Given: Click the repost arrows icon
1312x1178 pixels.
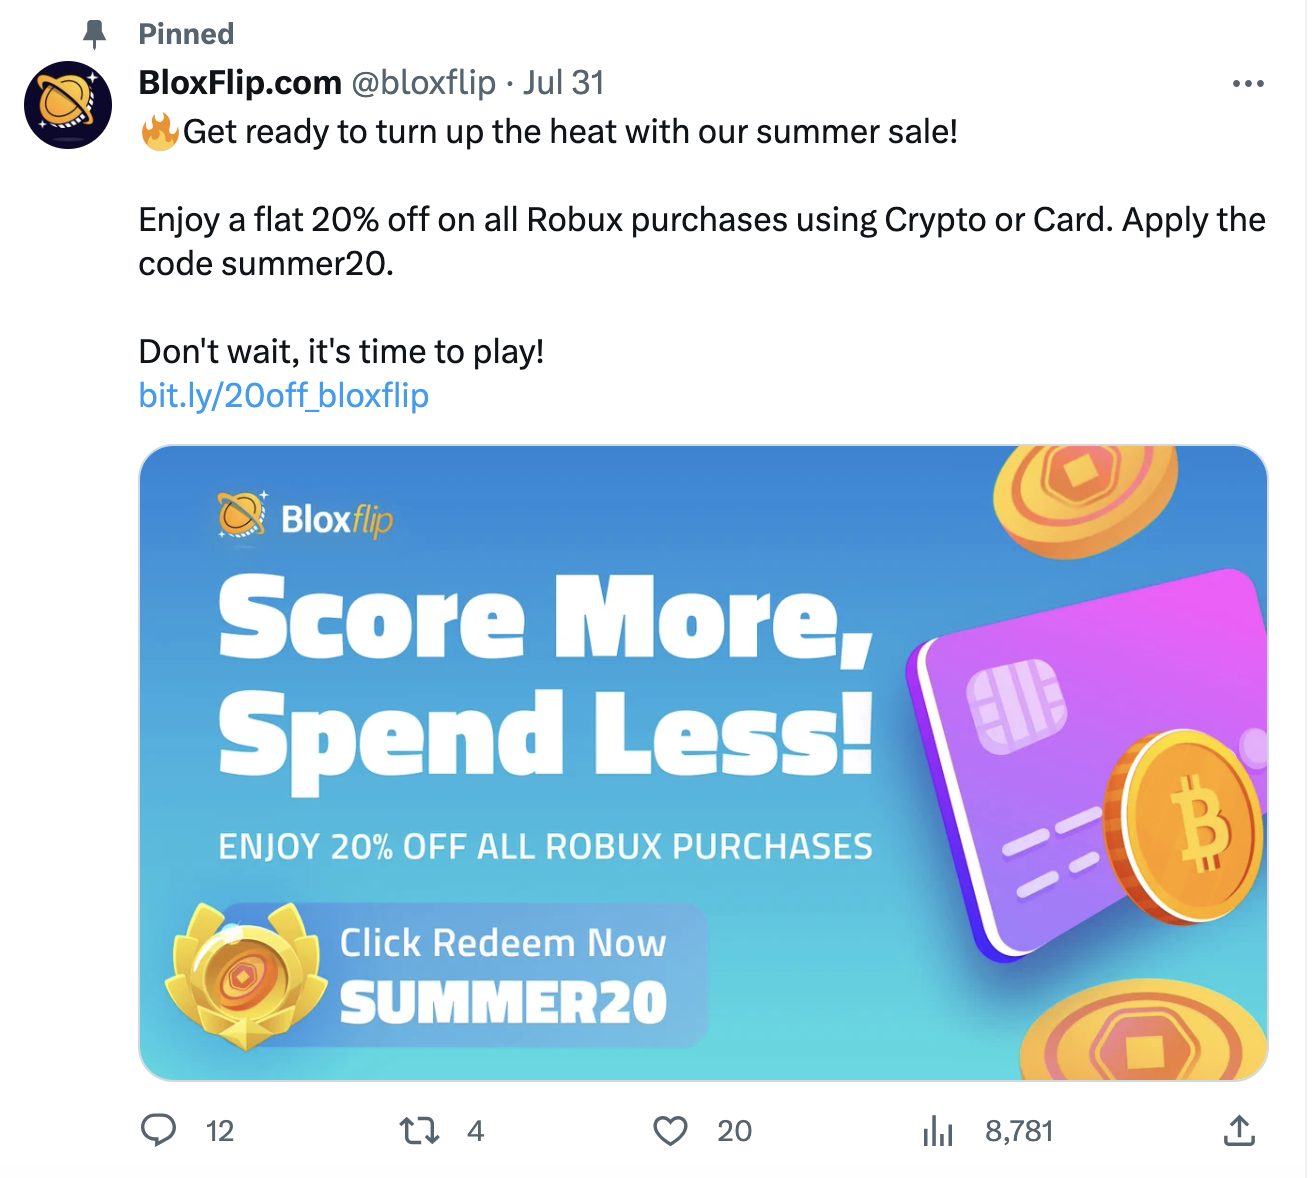Looking at the screenshot, I should point(419,1131).
